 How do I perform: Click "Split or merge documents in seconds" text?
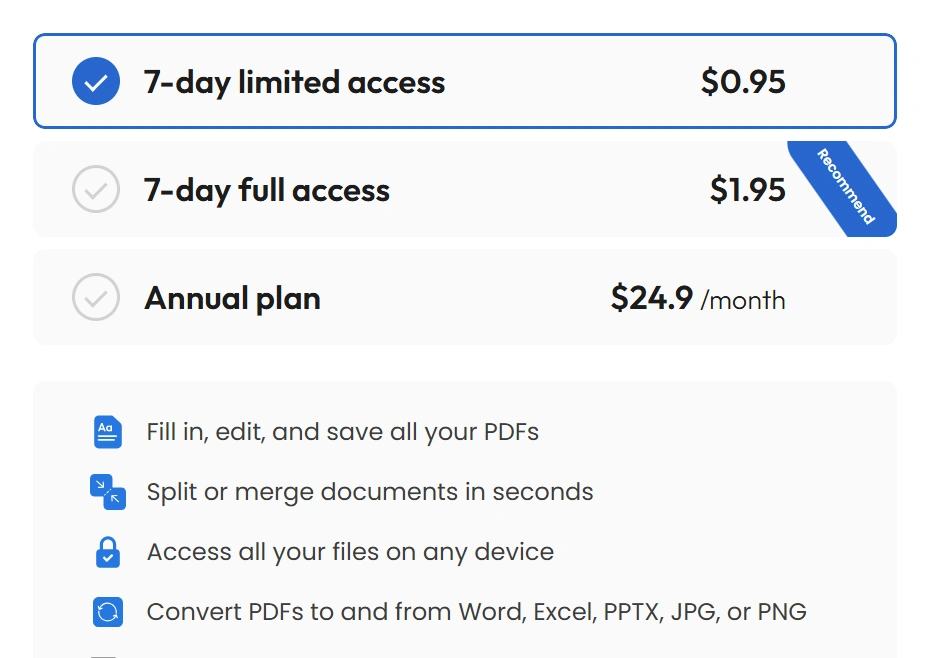coord(370,492)
